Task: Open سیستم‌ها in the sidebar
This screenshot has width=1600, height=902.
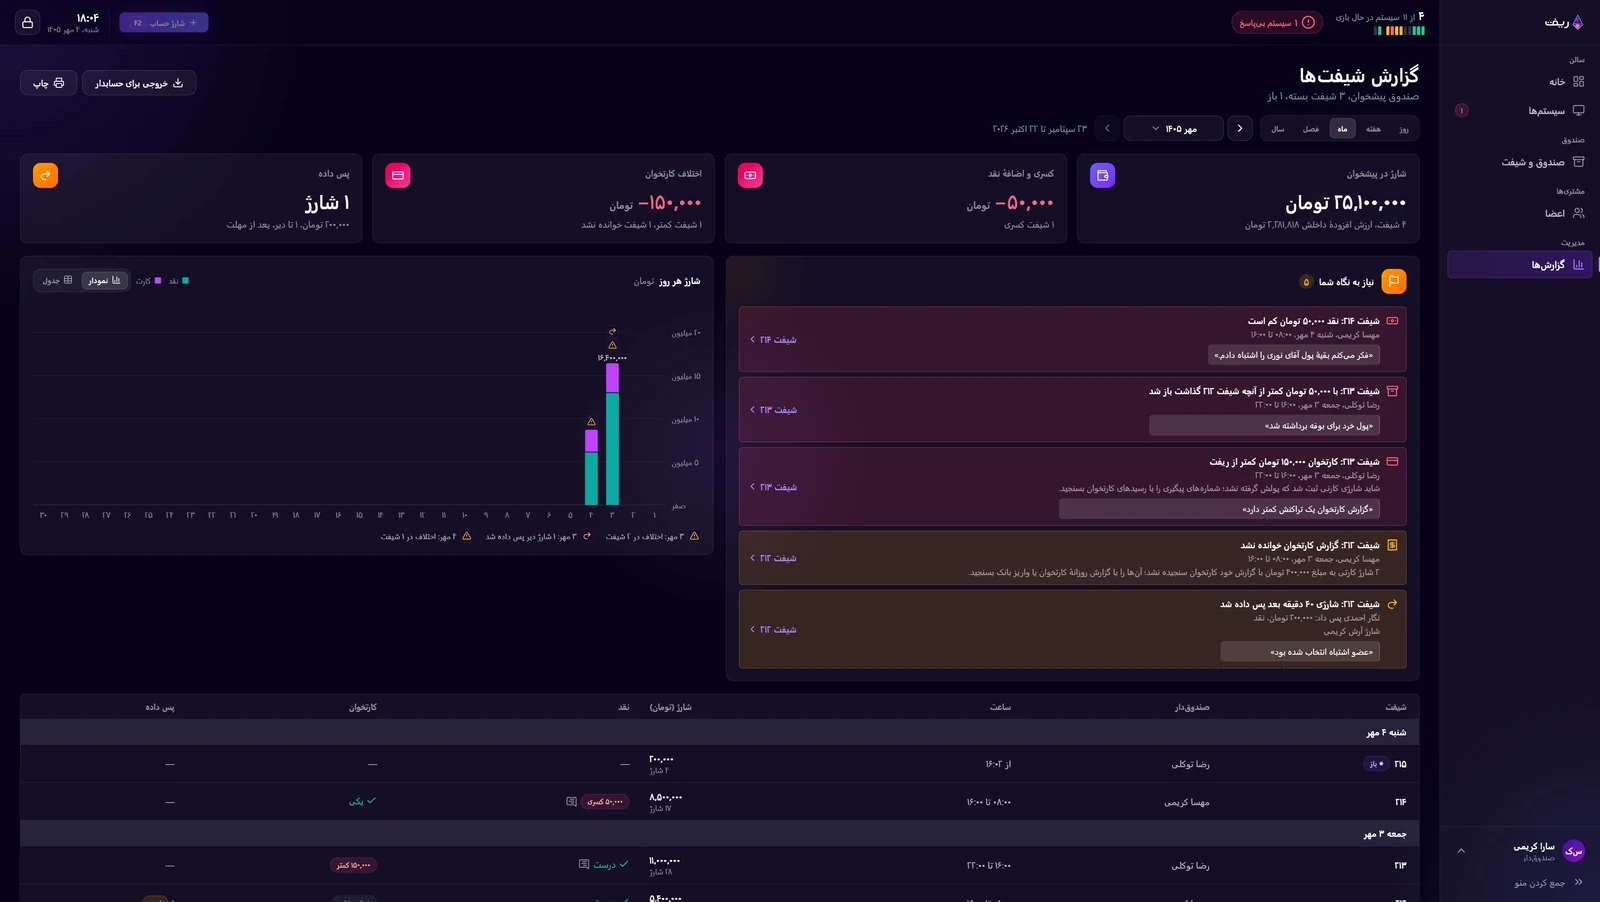Action: 1518,110
